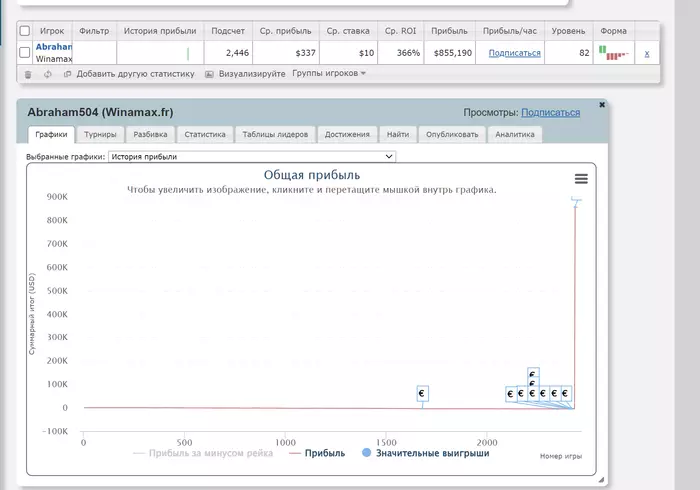Open the Найти tab
The image size is (700, 490).
[x=398, y=134]
